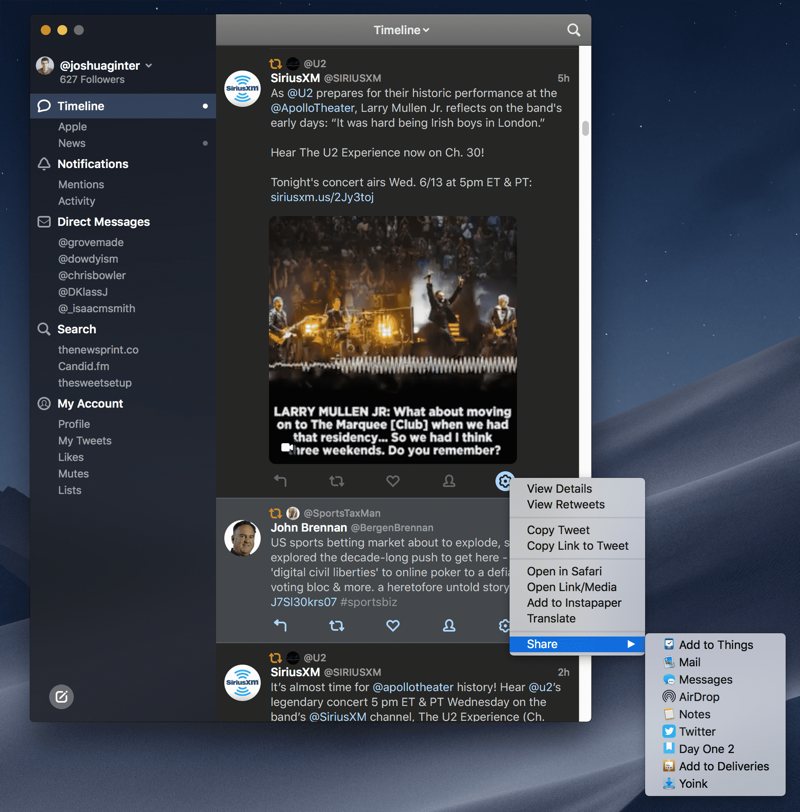This screenshot has height=812, width=800.
Task: Open @SportsTaxMan retweeter link
Action: 342,513
